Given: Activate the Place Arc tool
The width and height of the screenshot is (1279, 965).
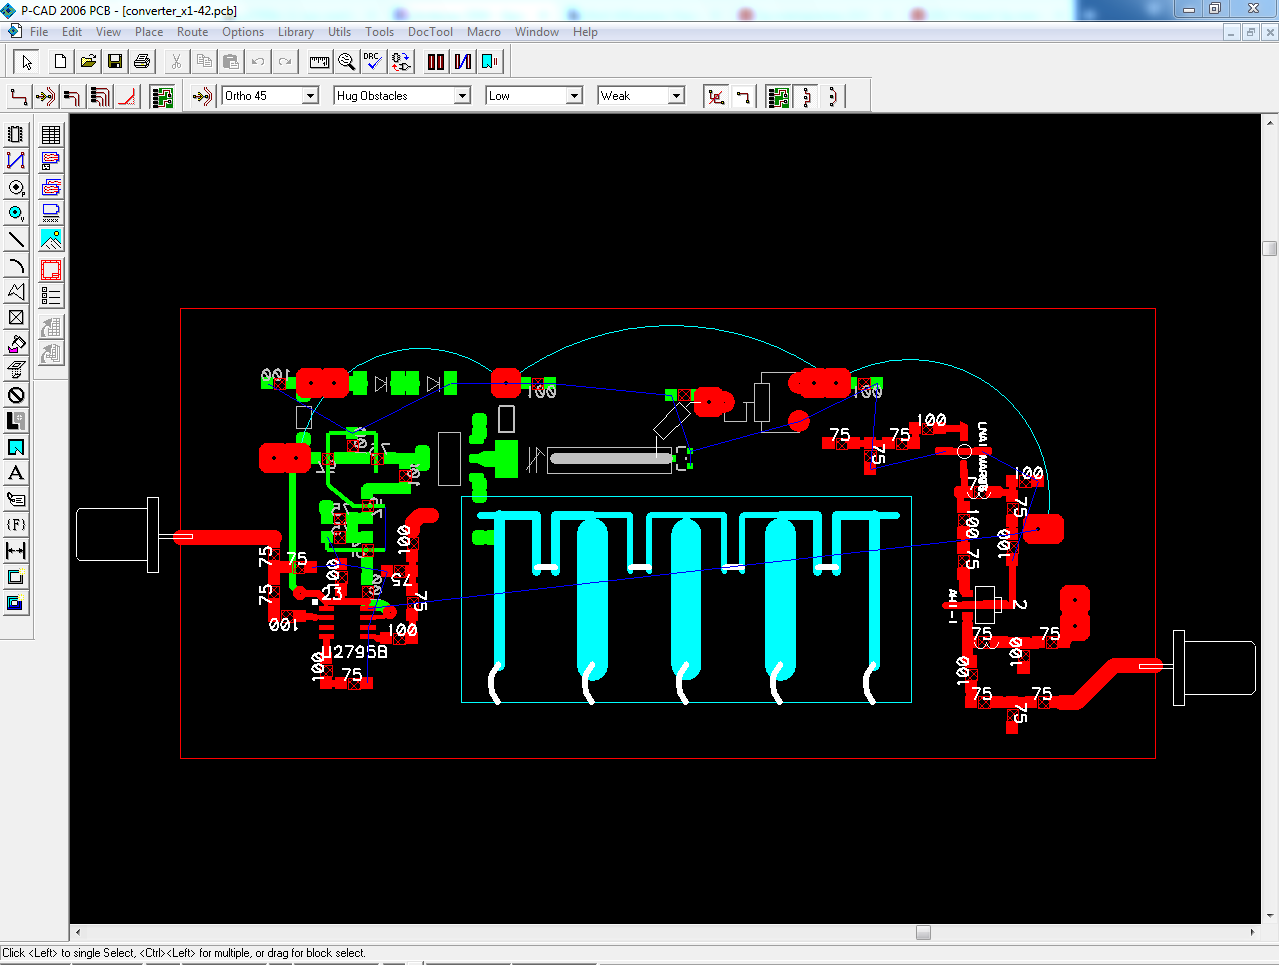Looking at the screenshot, I should coord(16,265).
